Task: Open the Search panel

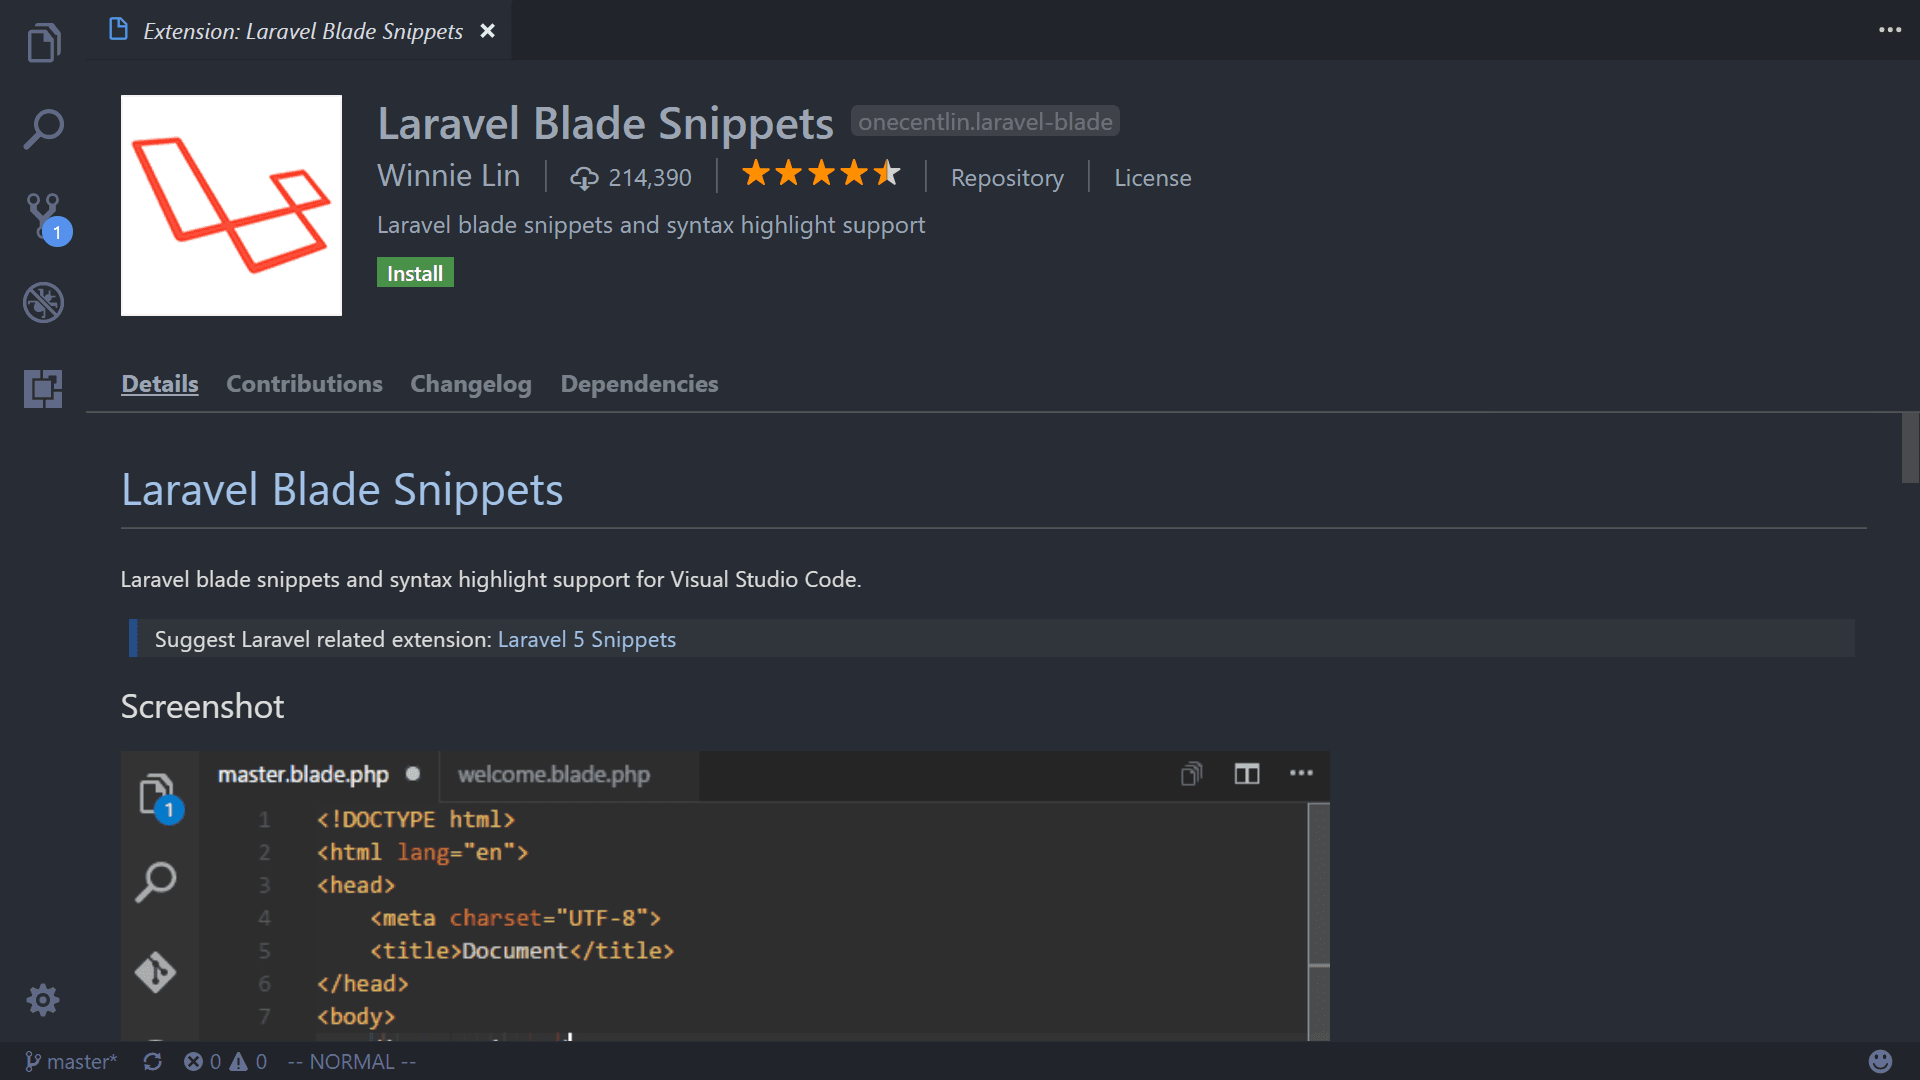Action: tap(43, 129)
